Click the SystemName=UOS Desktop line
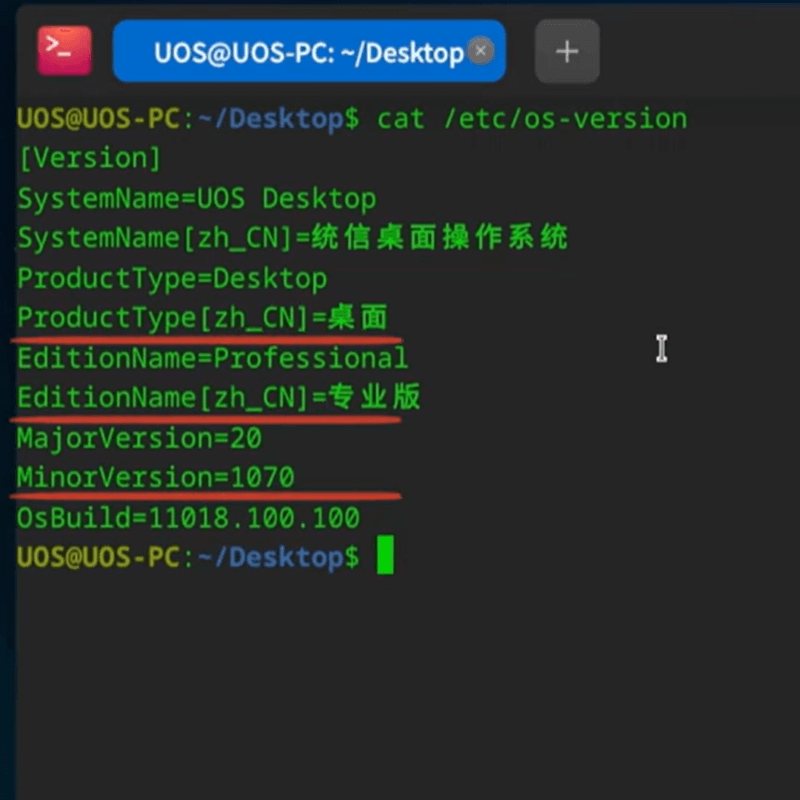 pos(196,198)
